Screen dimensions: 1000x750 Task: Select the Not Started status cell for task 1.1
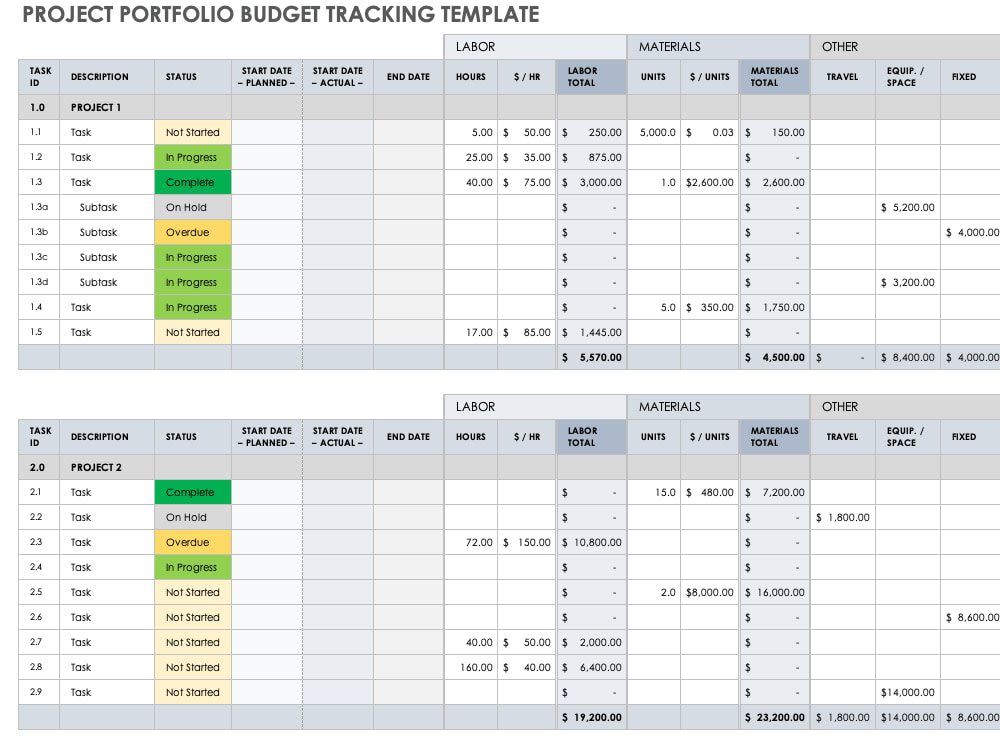tap(192, 131)
